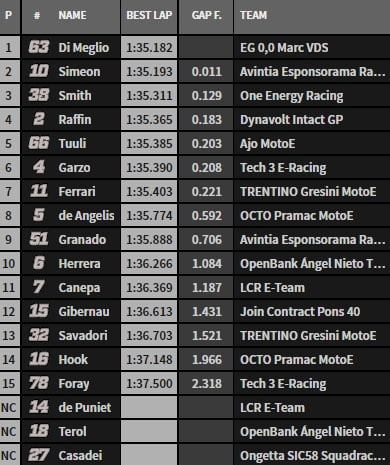Click the number 63 rider badge
The height and width of the screenshot is (465, 390).
(x=39, y=47)
